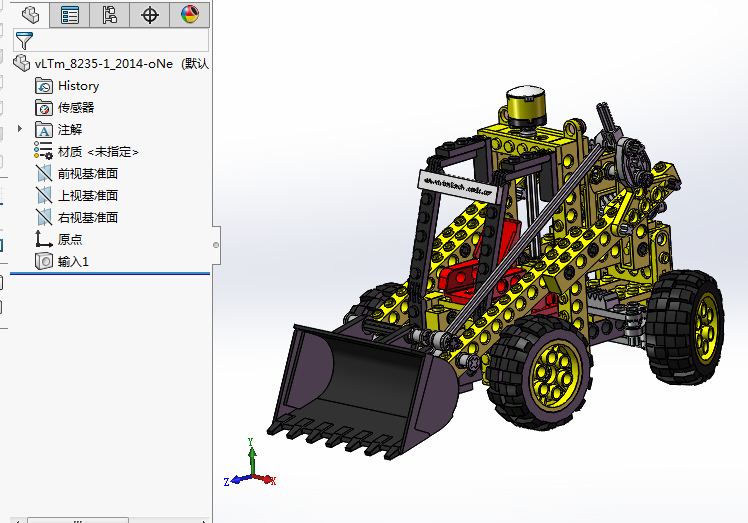Expand the 注解 annotations node arrow
This screenshot has height=523, width=748.
click(x=20, y=129)
